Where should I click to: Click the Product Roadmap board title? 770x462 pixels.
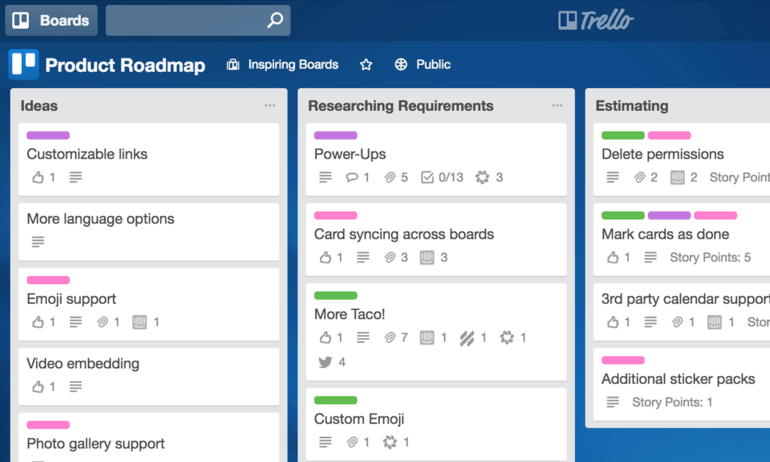[125, 65]
